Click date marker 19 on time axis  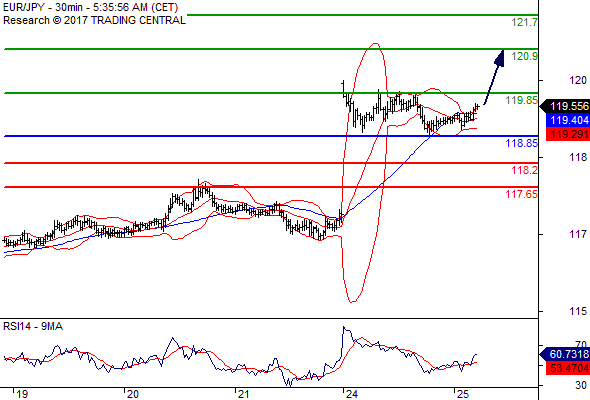[x=21, y=394]
